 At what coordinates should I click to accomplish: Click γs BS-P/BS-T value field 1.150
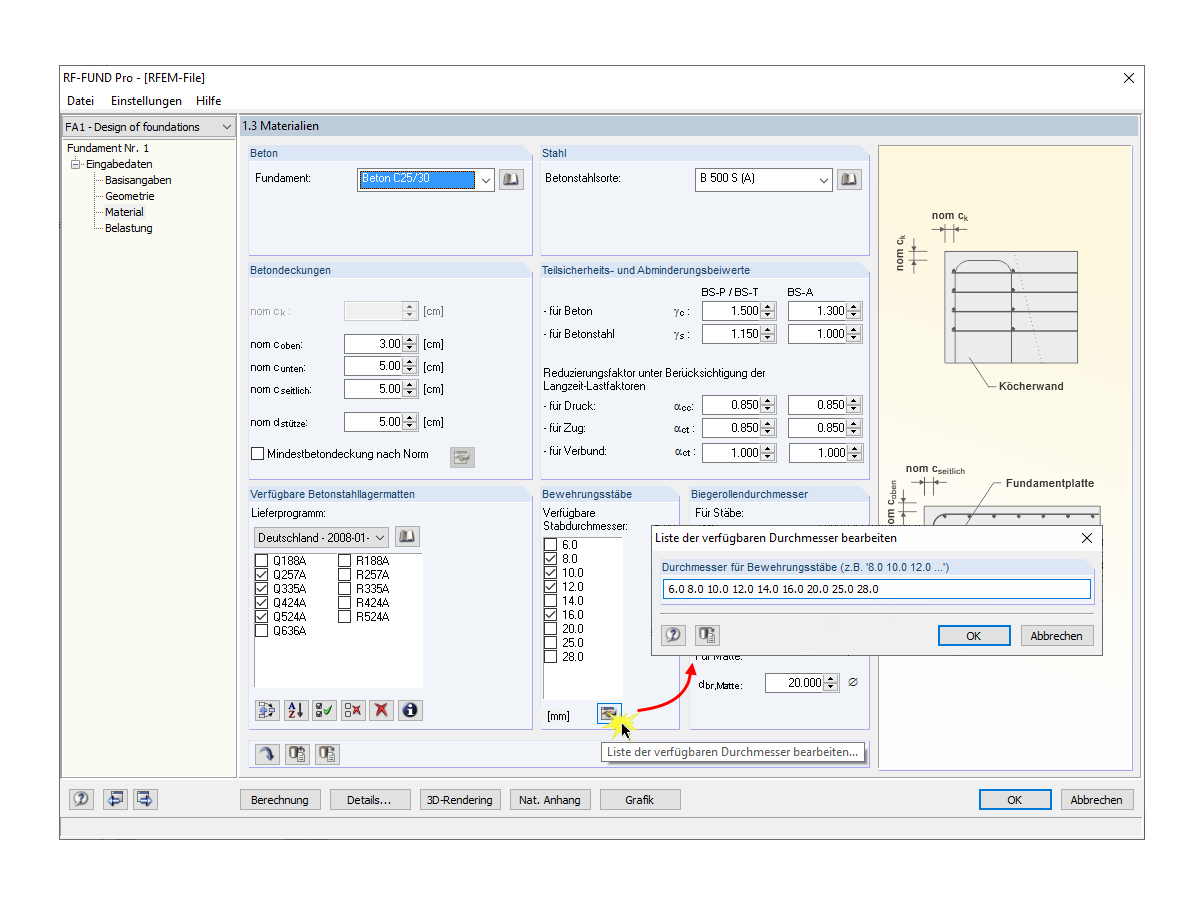[x=731, y=334]
